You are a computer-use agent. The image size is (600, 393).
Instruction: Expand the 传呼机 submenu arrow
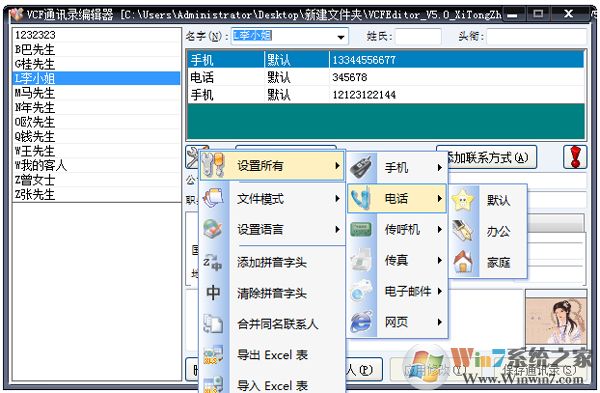click(440, 229)
